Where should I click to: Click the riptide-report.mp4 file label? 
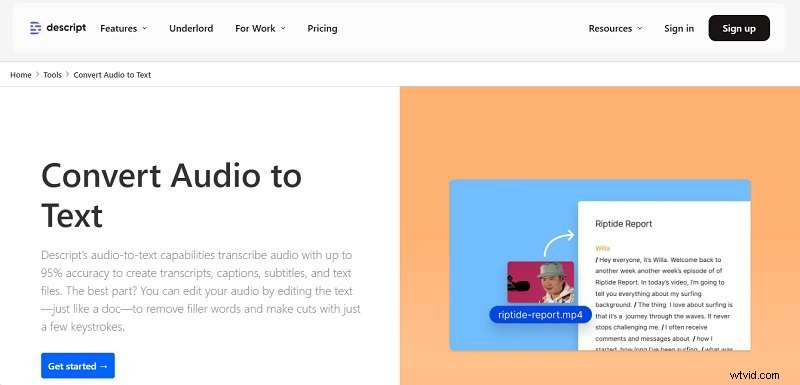pyautogui.click(x=540, y=315)
